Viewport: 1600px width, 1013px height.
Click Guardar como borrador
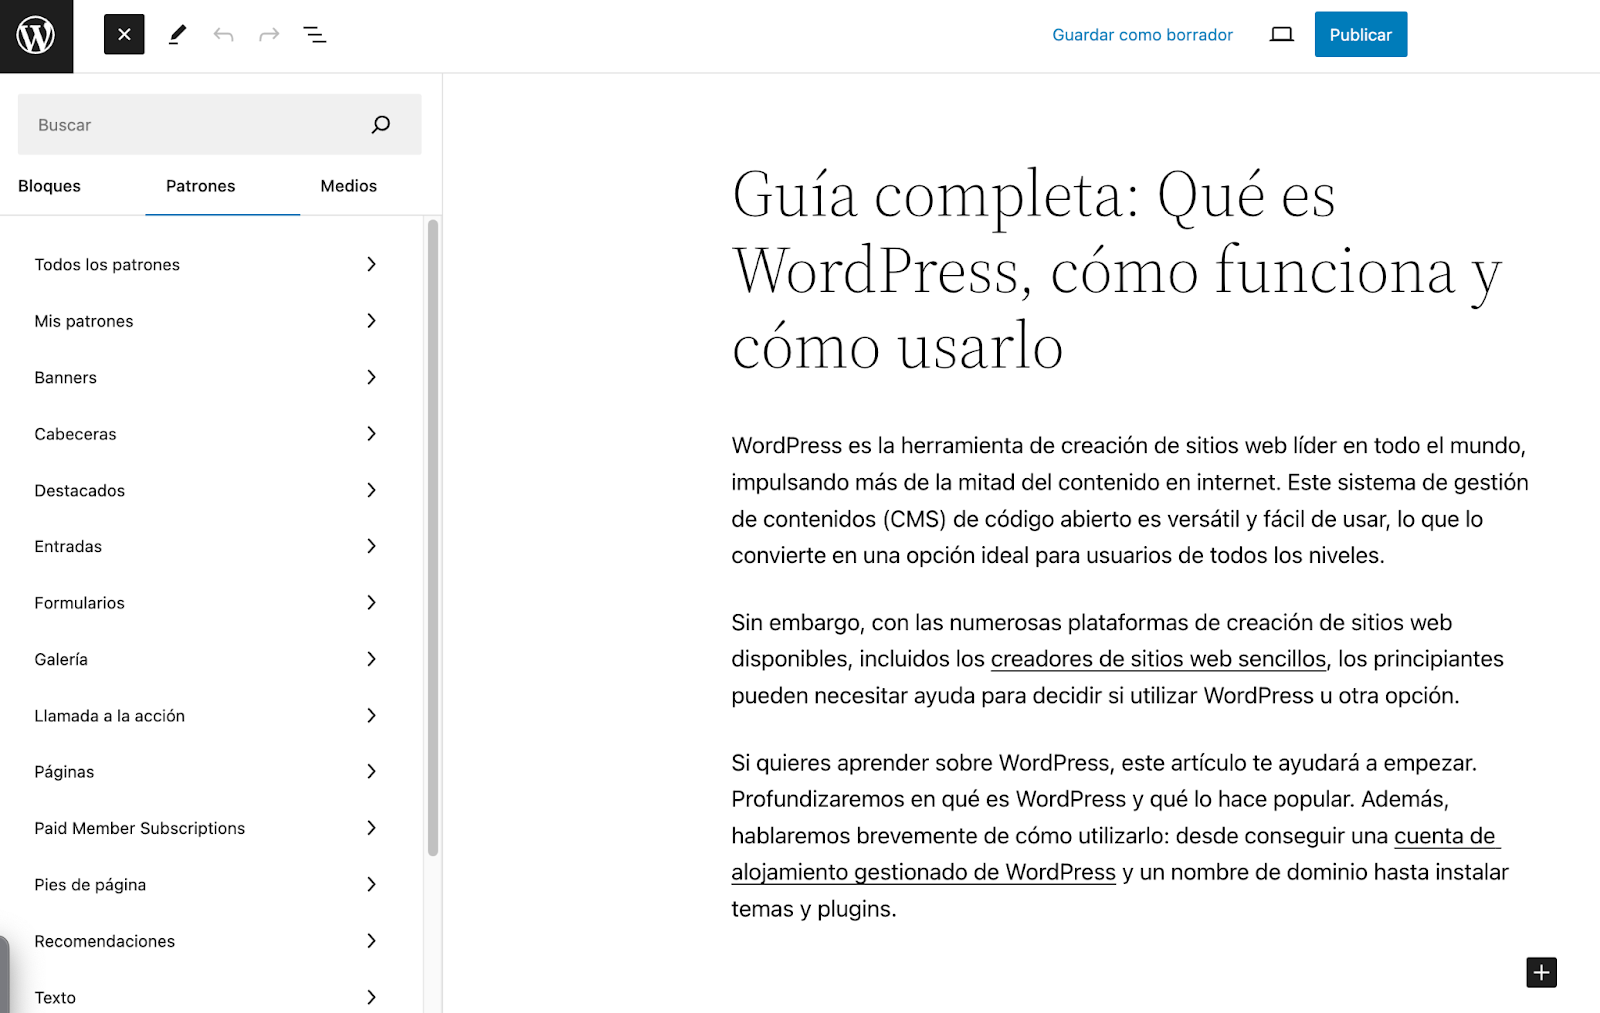click(1142, 35)
